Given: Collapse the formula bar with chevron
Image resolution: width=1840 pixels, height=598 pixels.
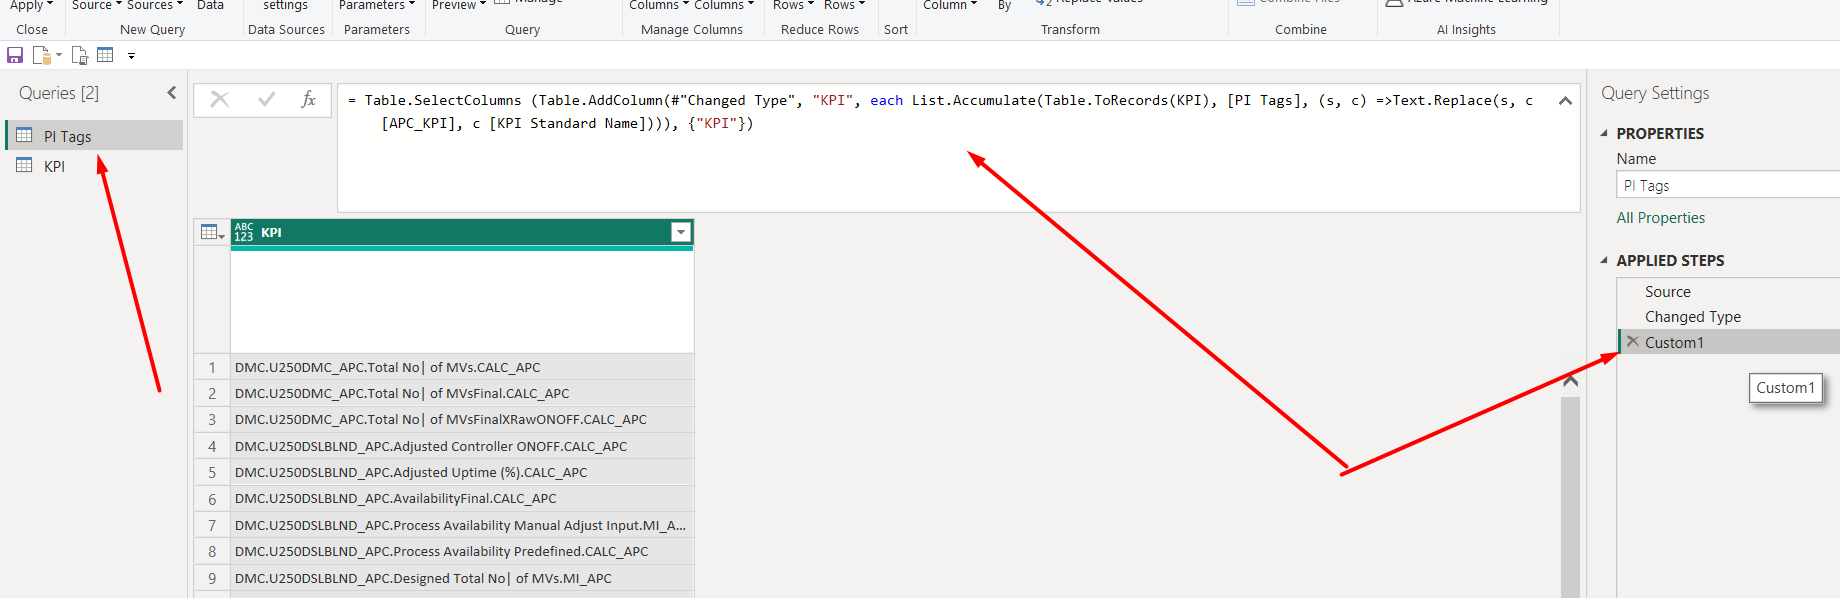Looking at the screenshot, I should (1565, 101).
